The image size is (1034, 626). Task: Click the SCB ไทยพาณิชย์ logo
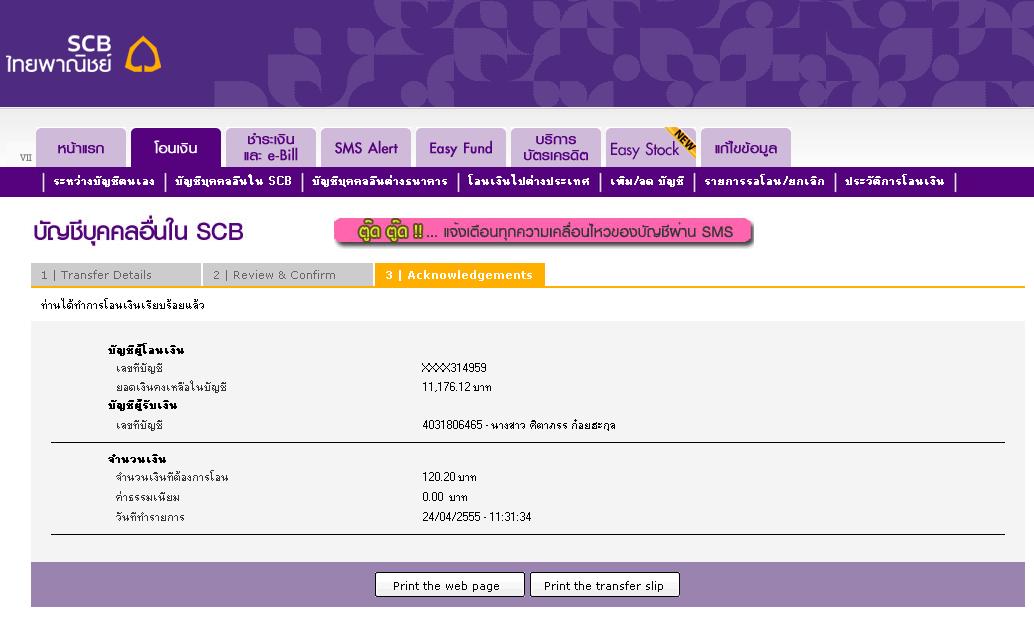click(84, 54)
